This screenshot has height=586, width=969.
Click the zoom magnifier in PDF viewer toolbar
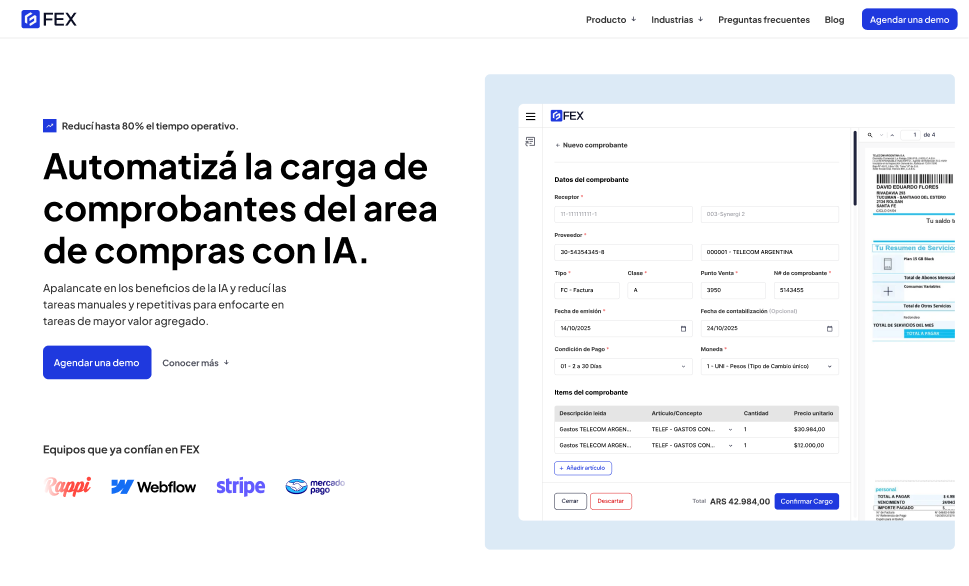(870, 135)
